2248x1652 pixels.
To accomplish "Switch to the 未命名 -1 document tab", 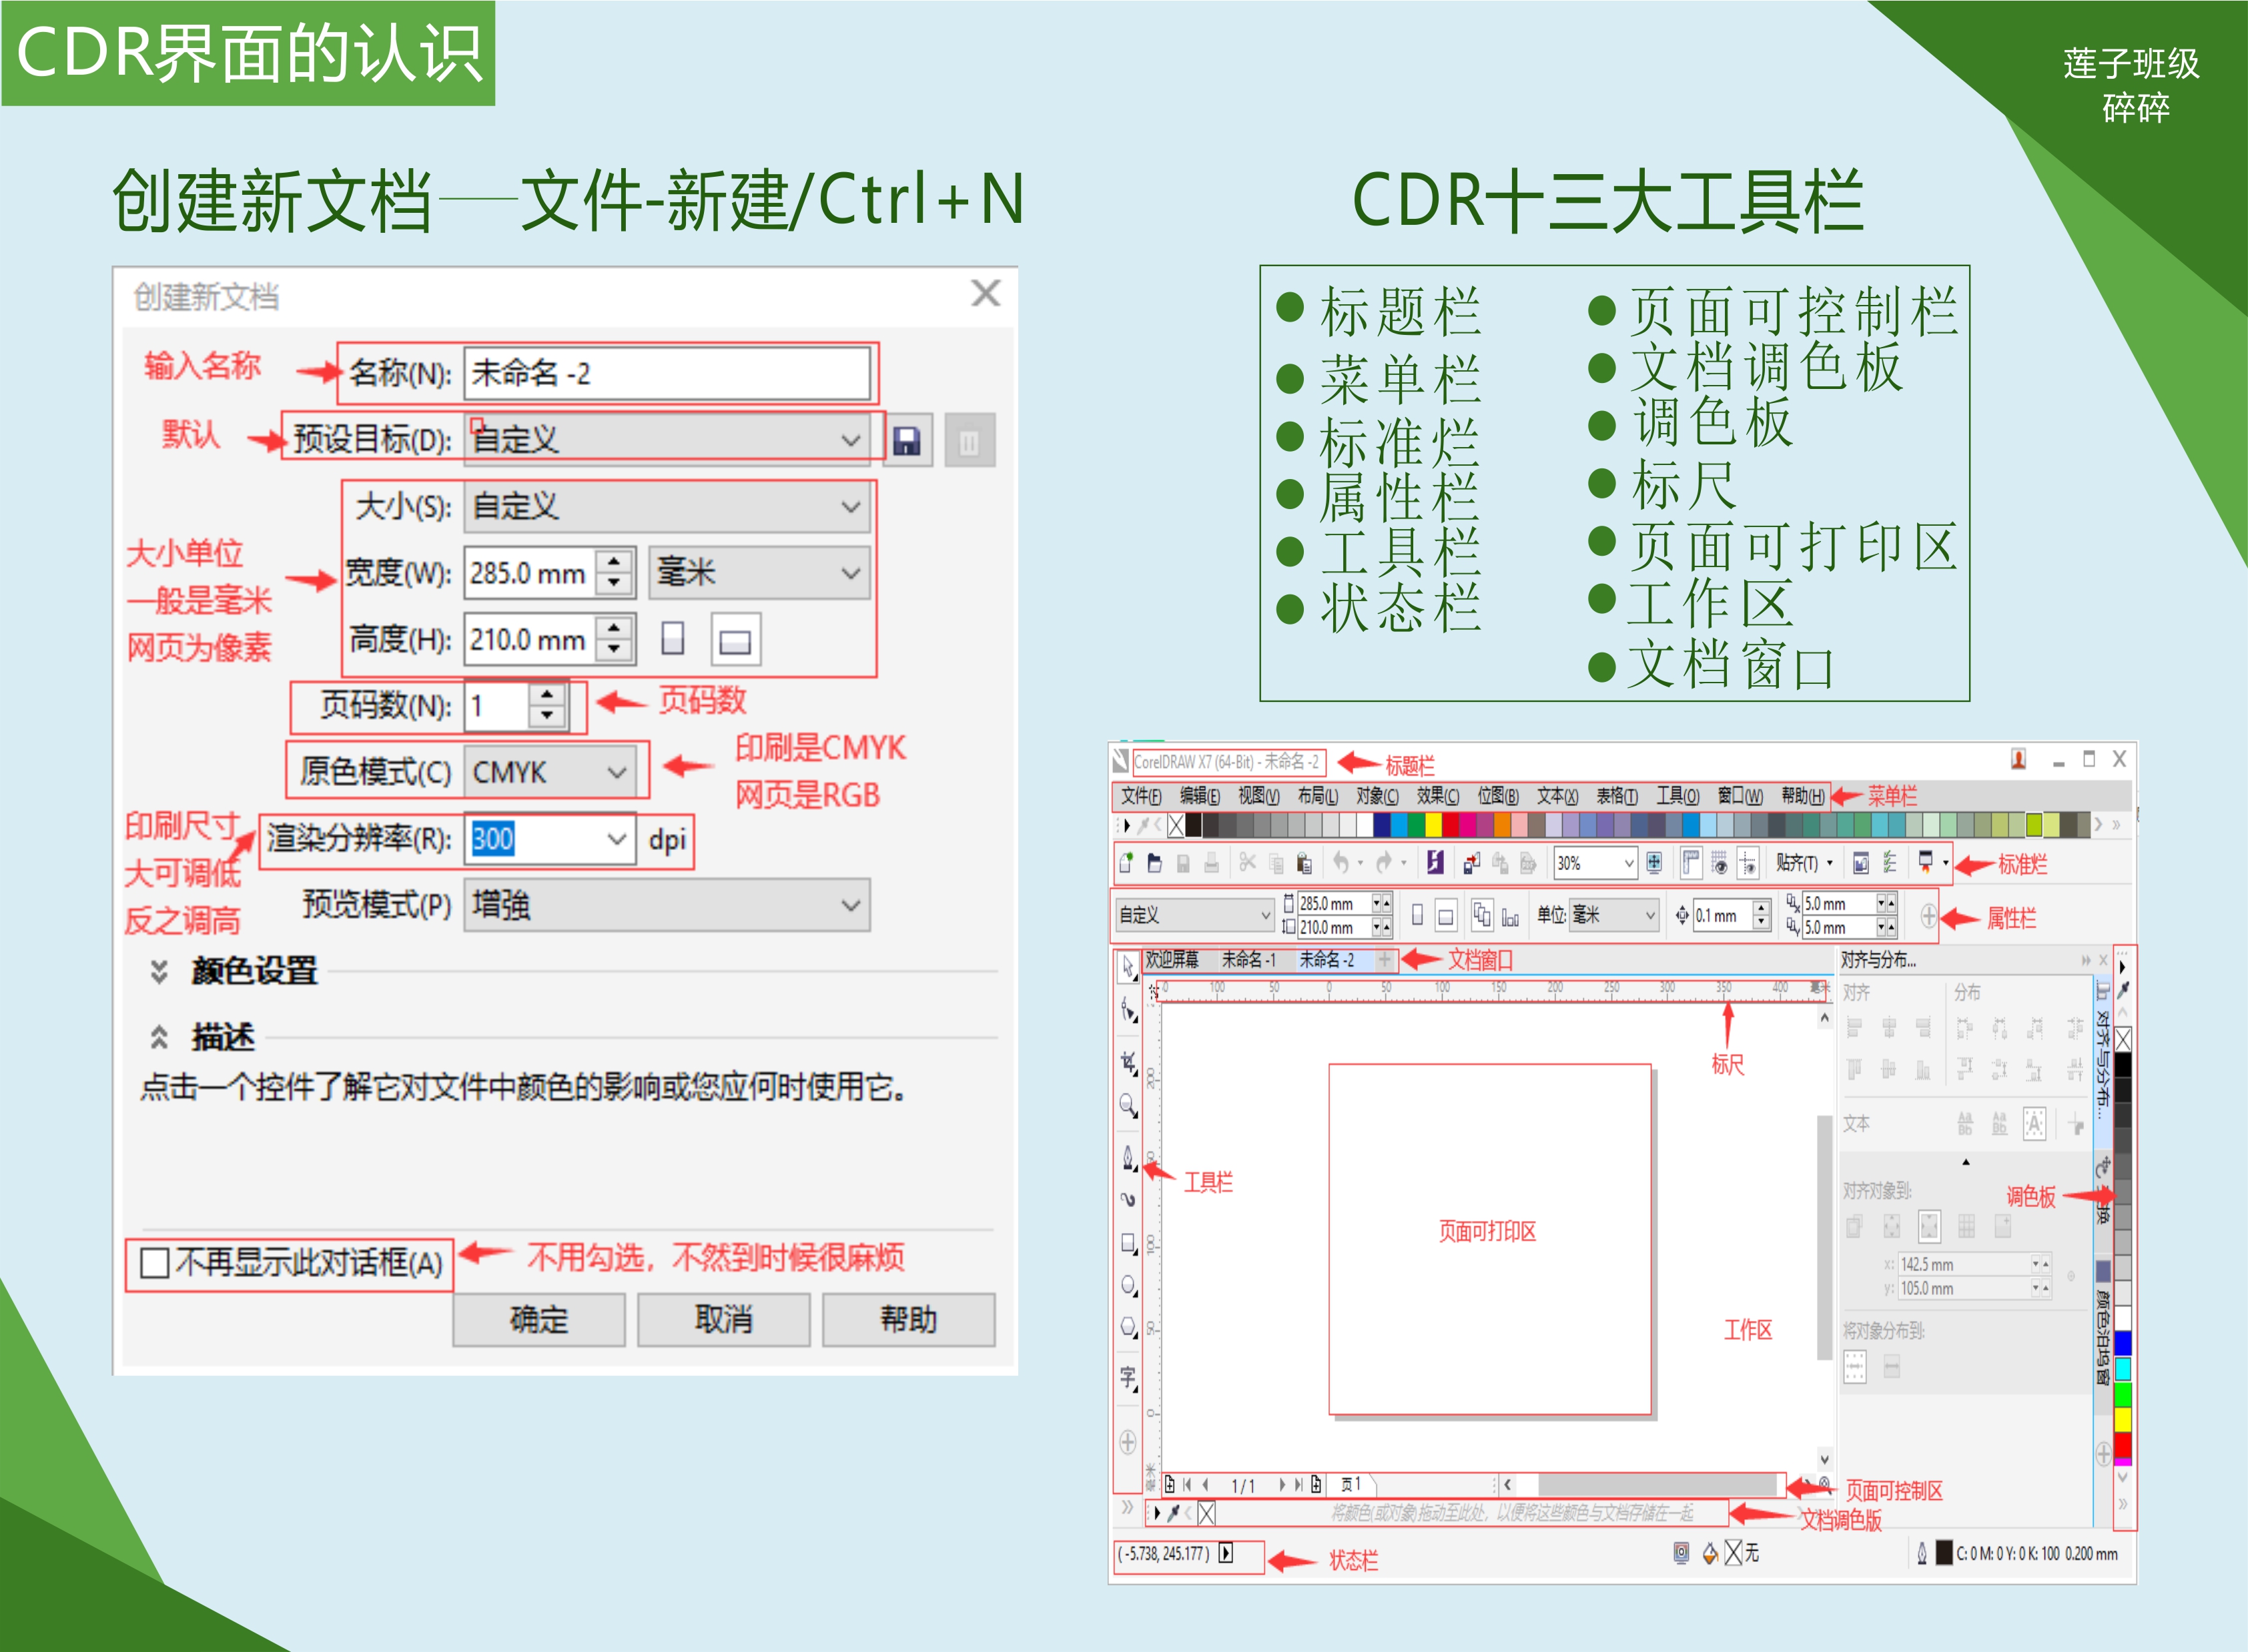I will pyautogui.click(x=1248, y=960).
